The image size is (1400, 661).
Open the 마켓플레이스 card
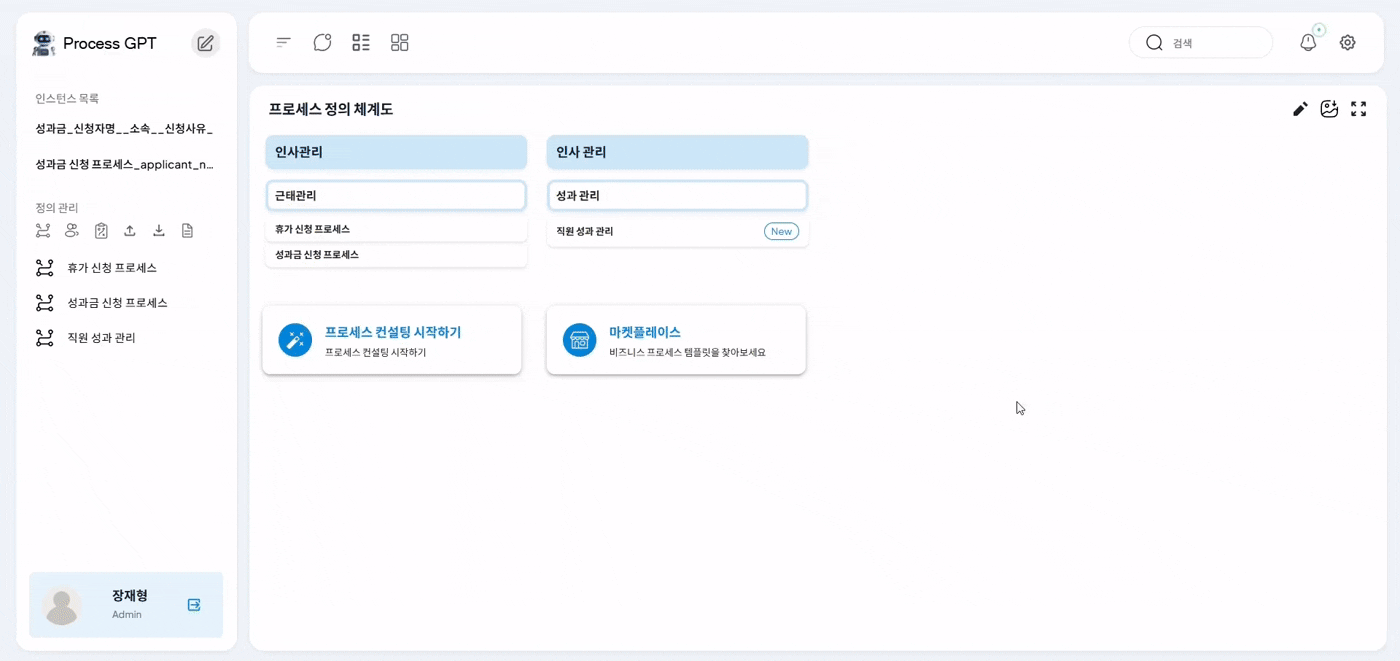(676, 340)
